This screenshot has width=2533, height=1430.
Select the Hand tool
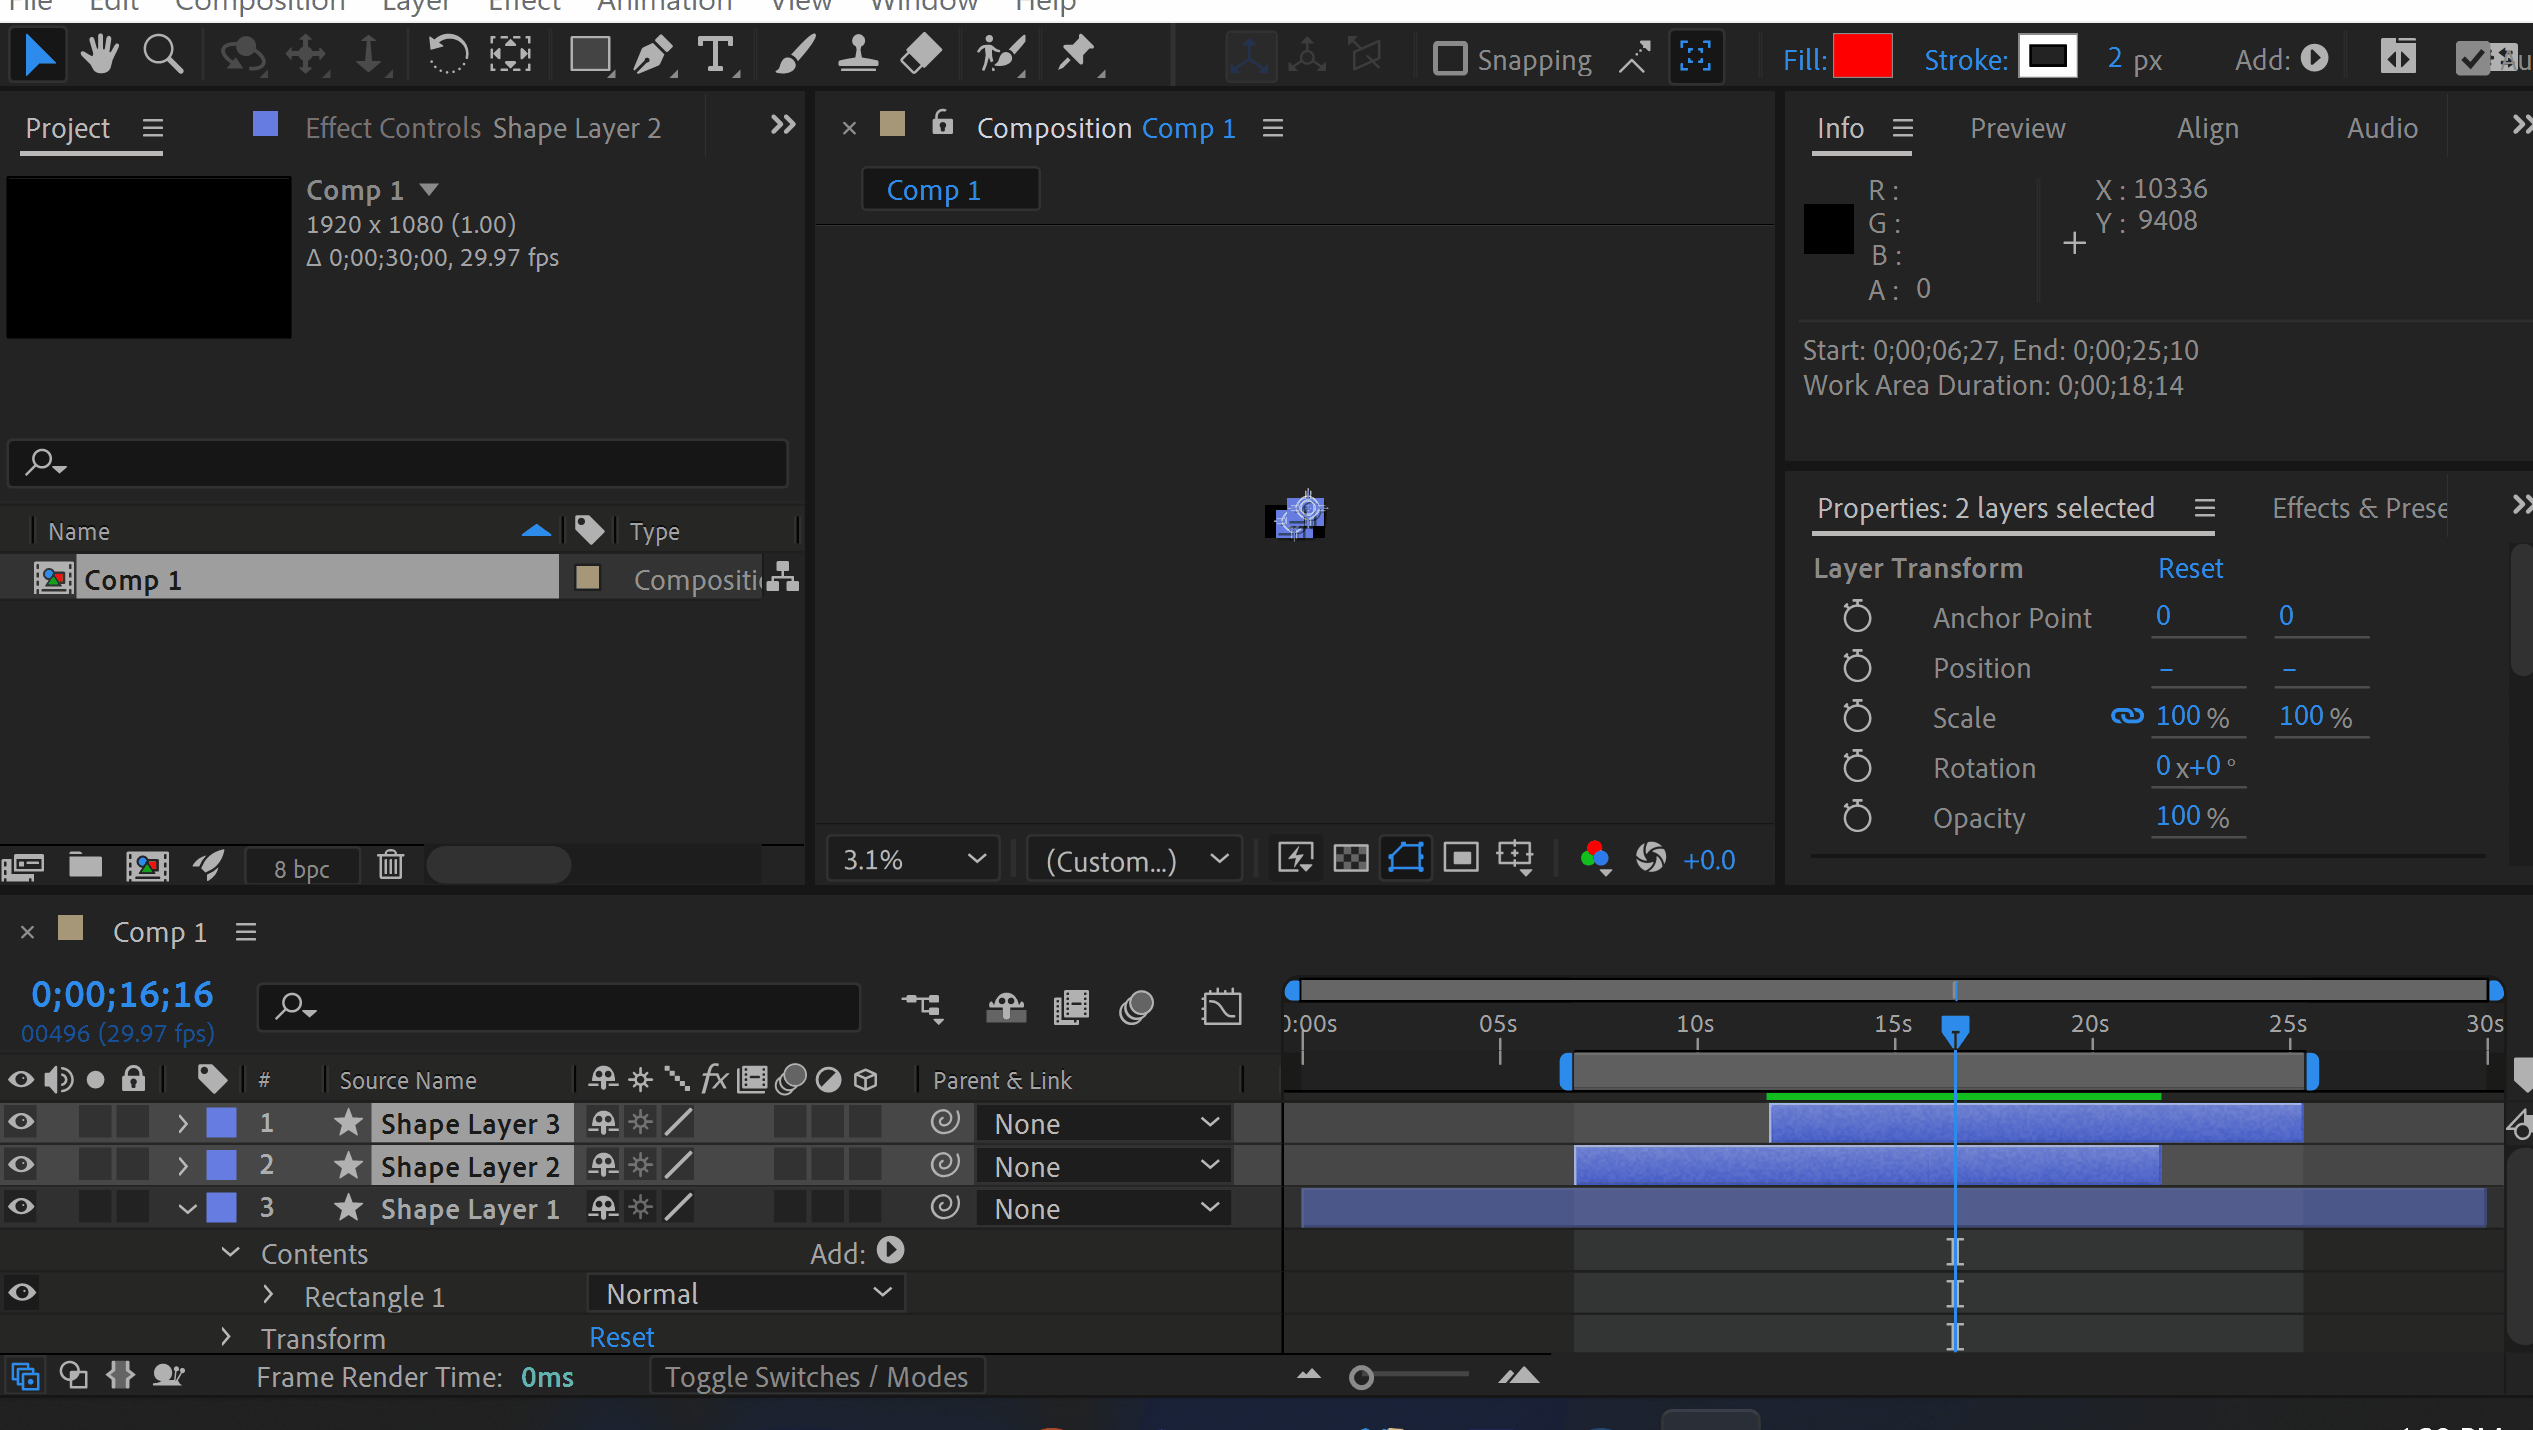click(x=100, y=56)
